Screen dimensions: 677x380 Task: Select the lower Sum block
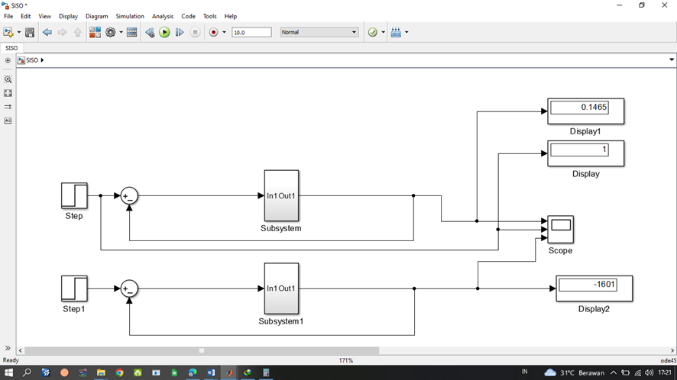[x=129, y=289]
